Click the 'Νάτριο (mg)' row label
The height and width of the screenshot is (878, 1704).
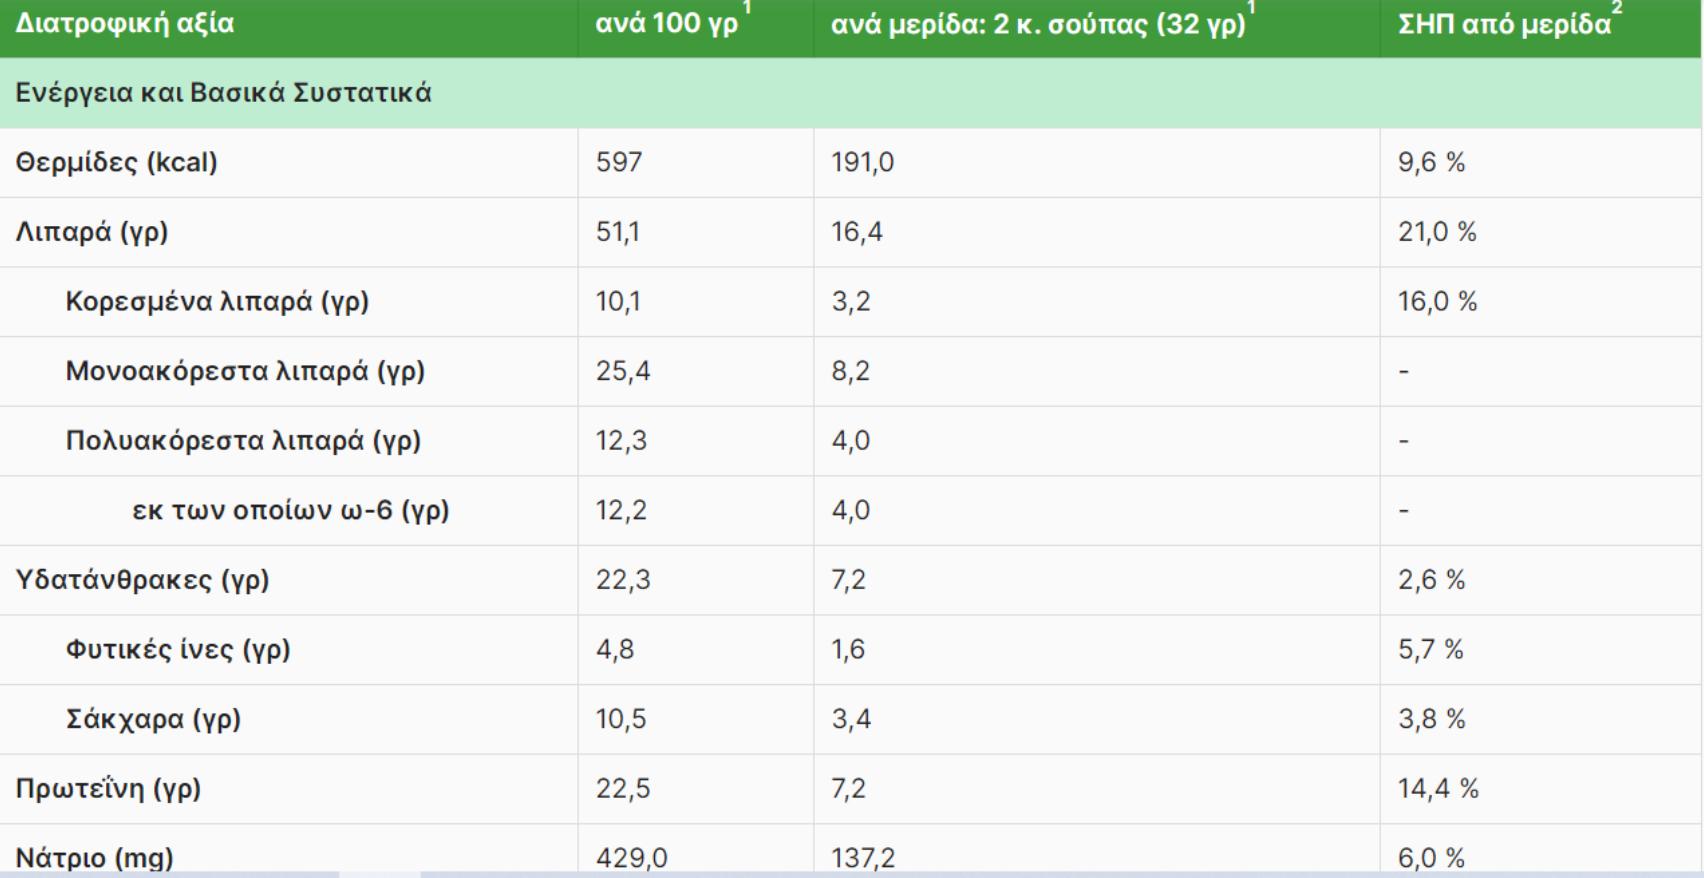pyautogui.click(x=94, y=858)
